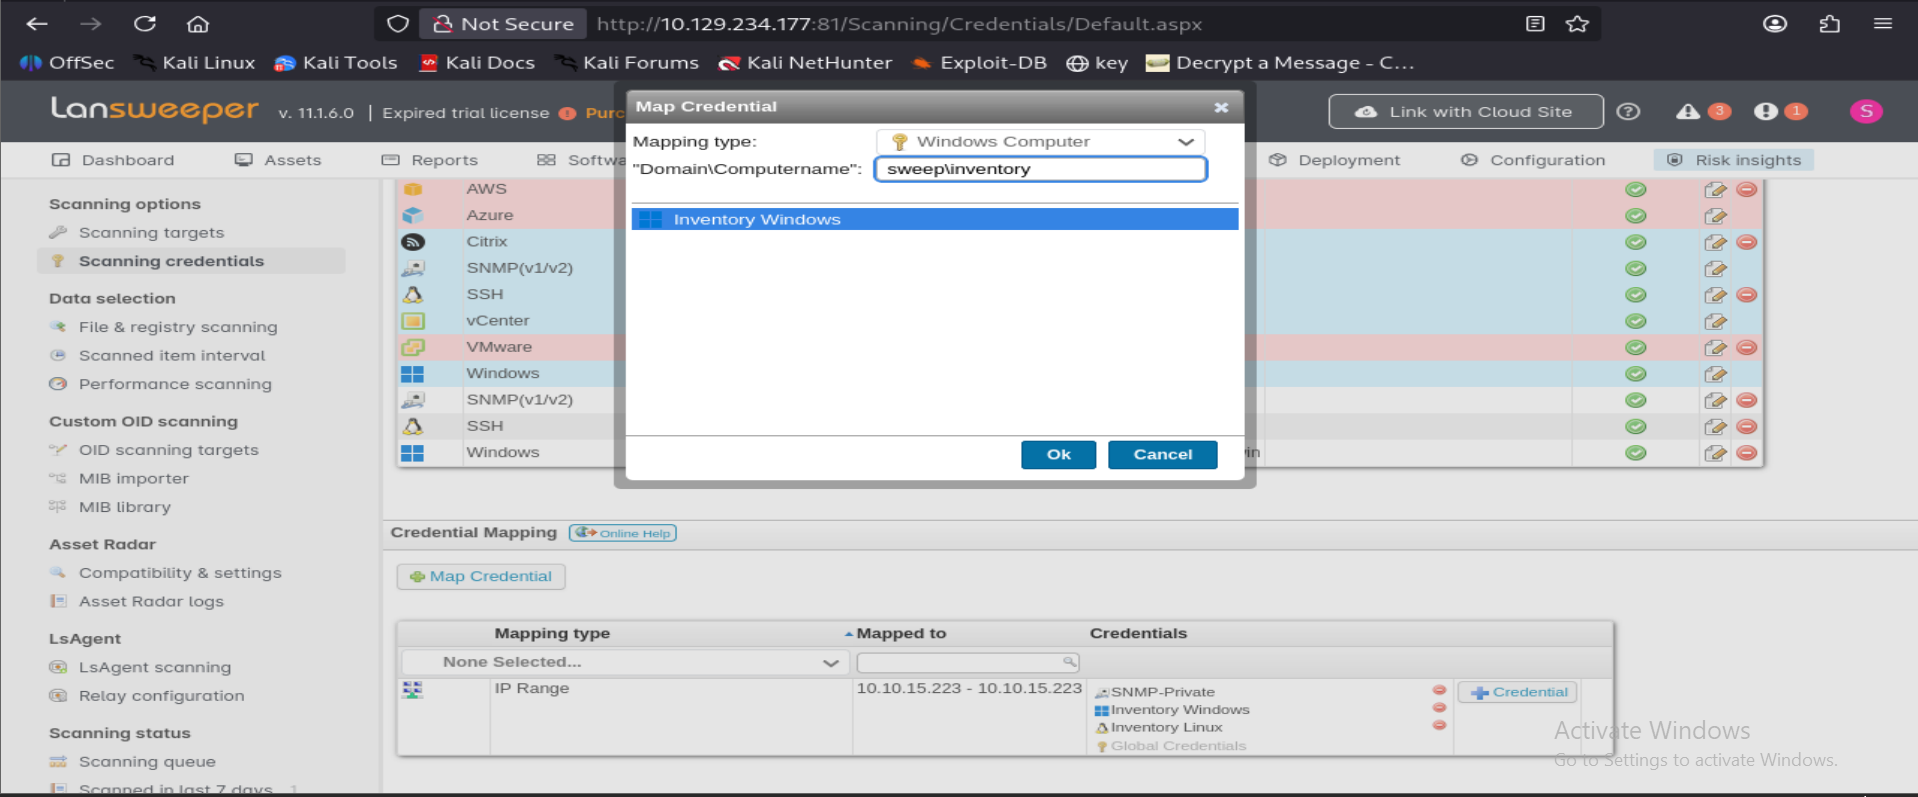This screenshot has width=1918, height=797.
Task: Open the browser account icon
Action: pos(1775,24)
